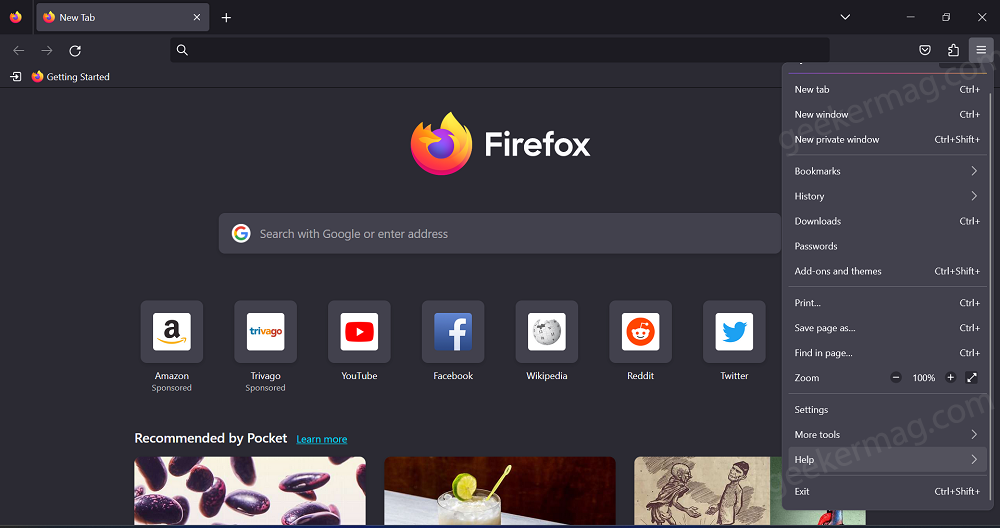1000x528 pixels.
Task: Choose Find in page… option
Action: [x=887, y=352]
